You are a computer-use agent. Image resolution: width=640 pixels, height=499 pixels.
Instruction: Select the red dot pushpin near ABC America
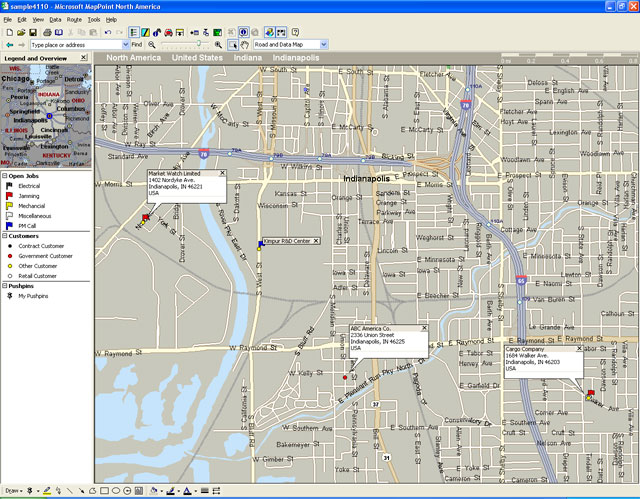tap(345, 377)
